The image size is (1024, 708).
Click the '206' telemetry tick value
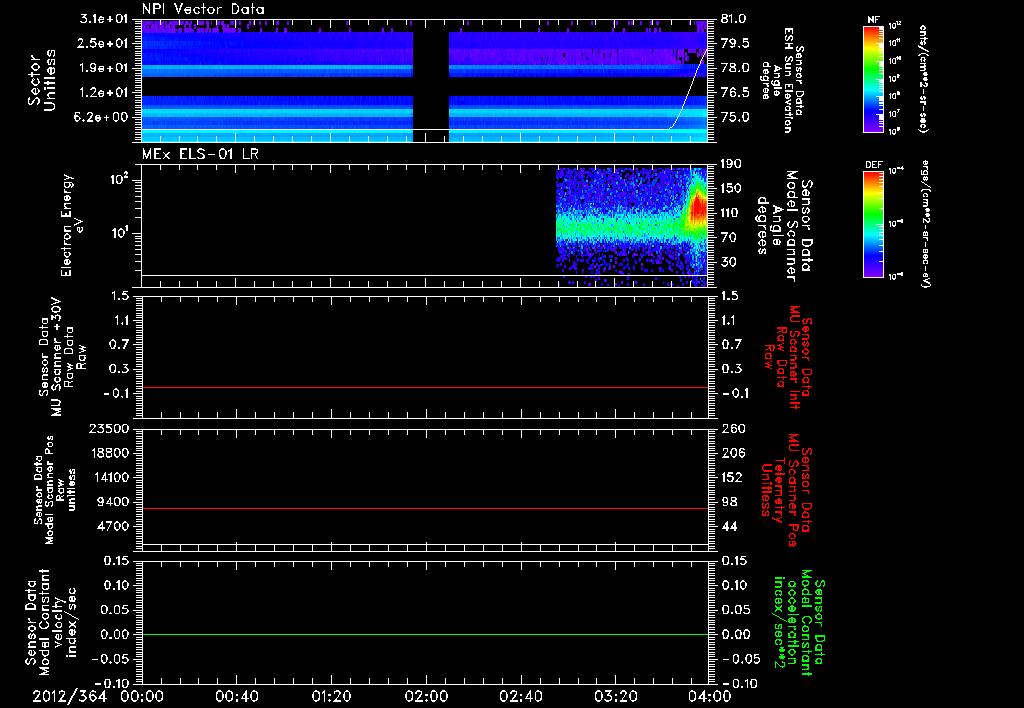coord(731,453)
